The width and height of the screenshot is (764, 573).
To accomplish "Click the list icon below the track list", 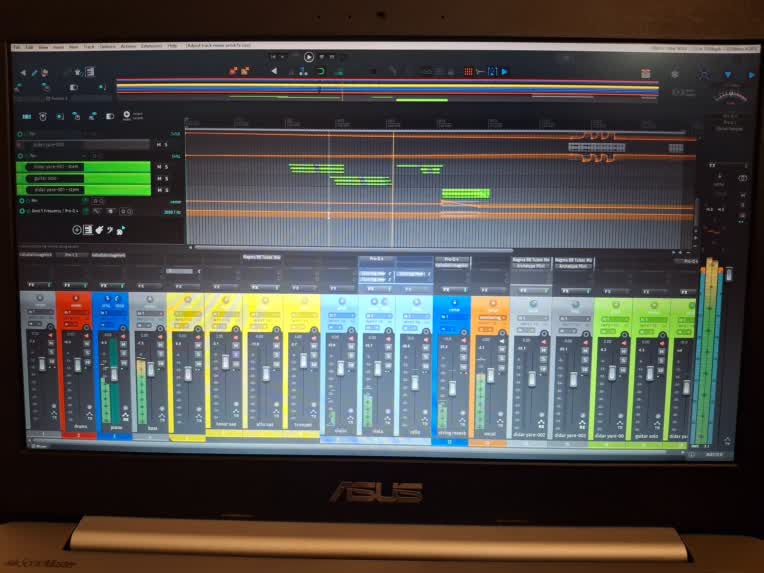I will (x=88, y=230).
